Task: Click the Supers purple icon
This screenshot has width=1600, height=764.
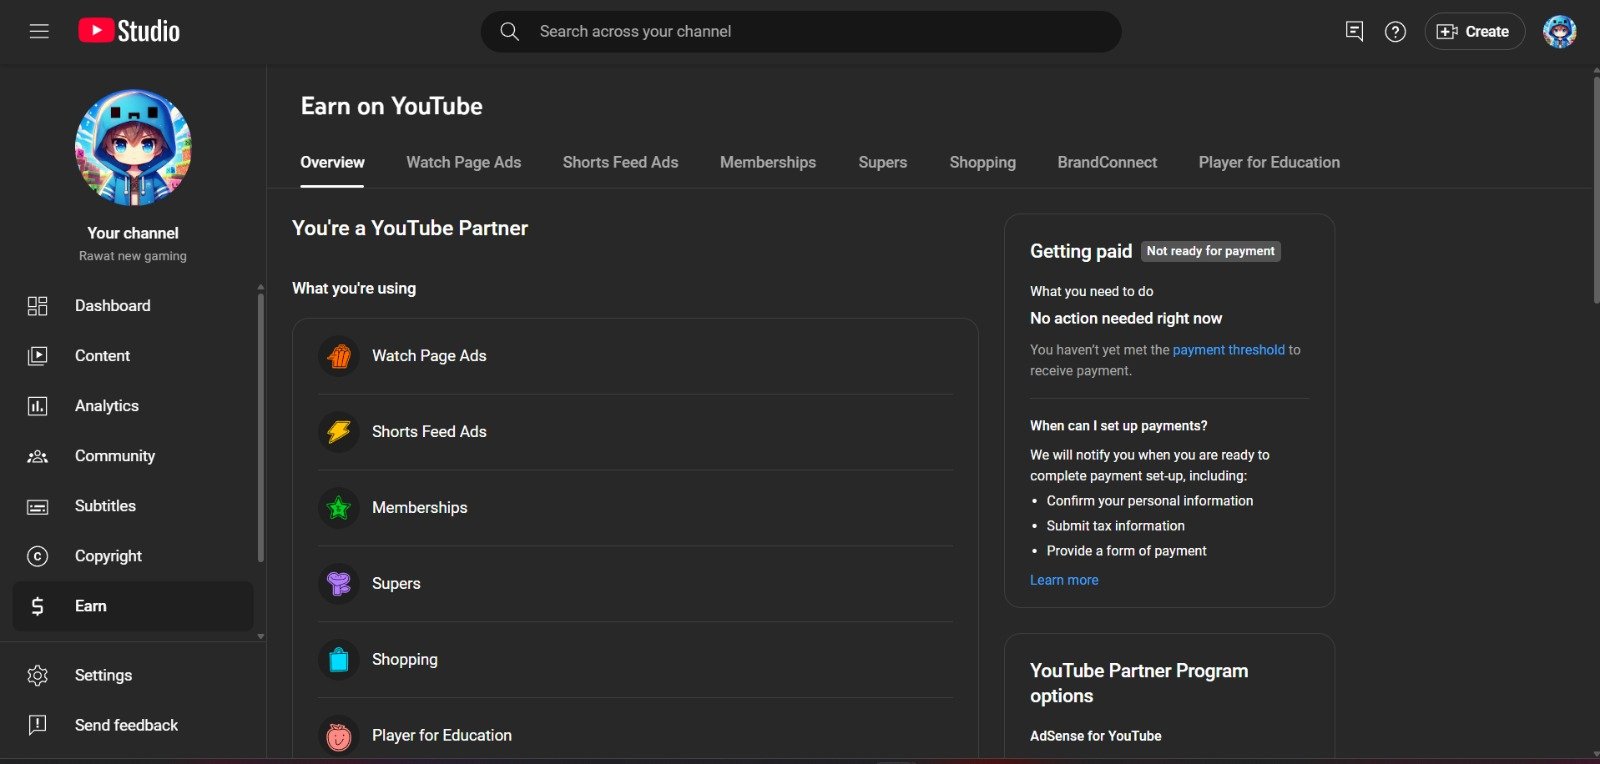Action: [339, 584]
